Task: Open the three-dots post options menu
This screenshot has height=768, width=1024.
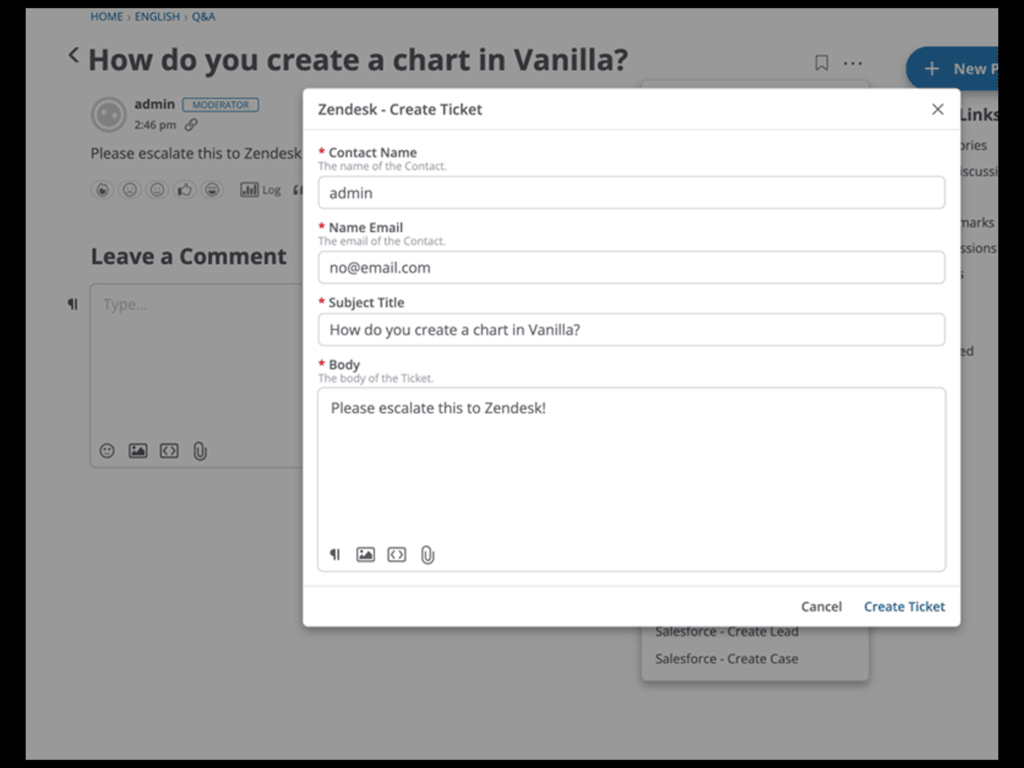Action: 852,64
